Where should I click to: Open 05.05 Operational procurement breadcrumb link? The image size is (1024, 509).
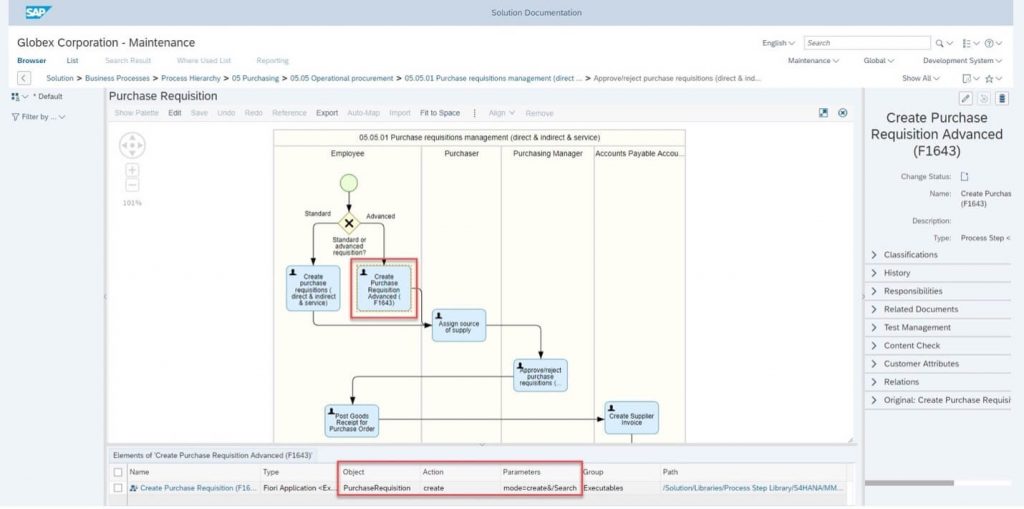342,78
